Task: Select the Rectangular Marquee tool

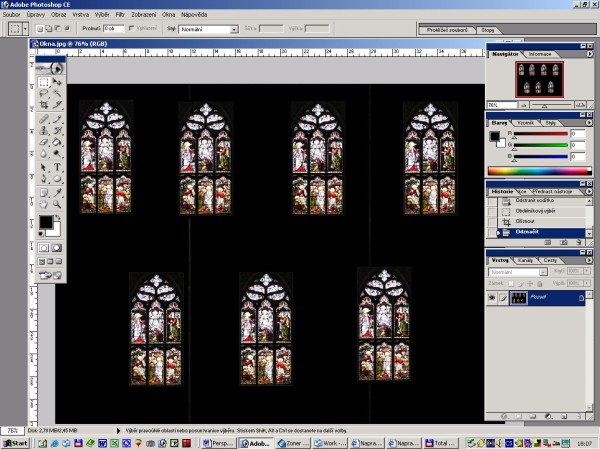Action: pos(43,82)
